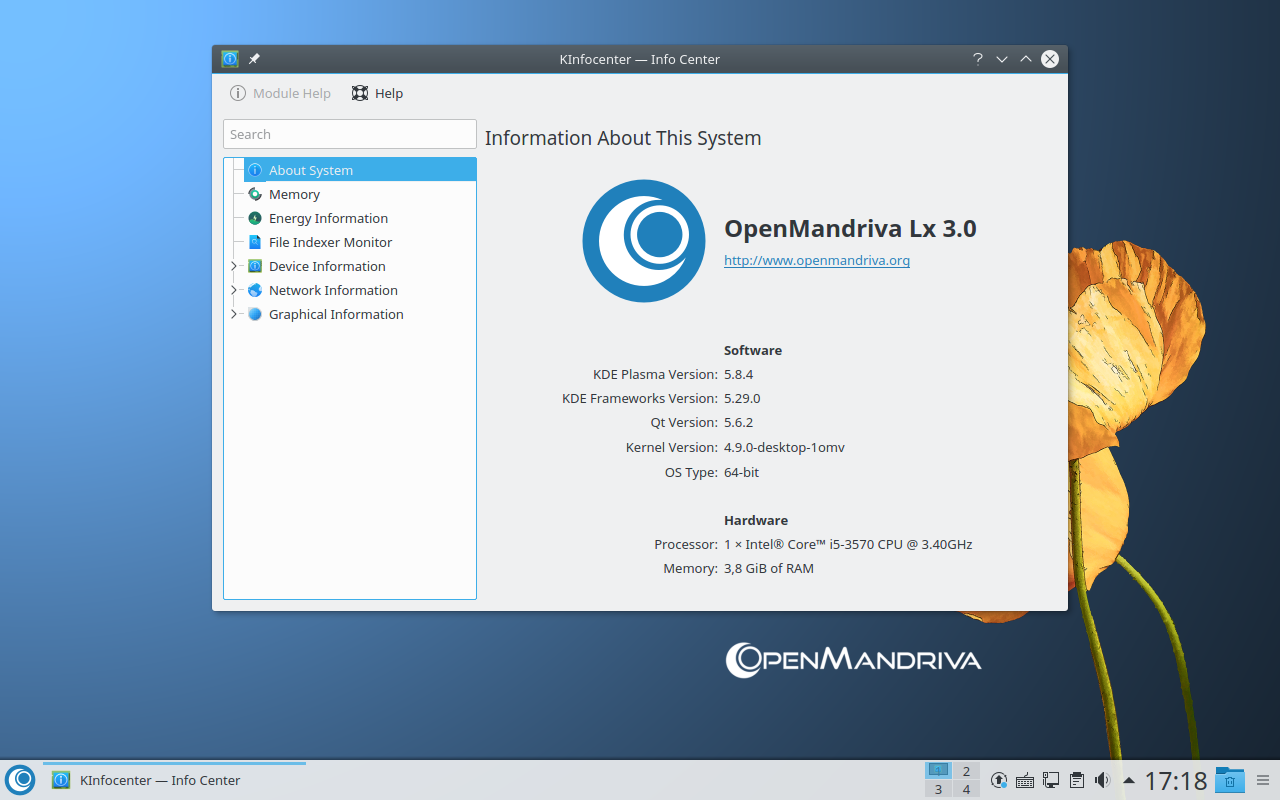This screenshot has width=1280, height=800.
Task: Expand the Device Information tree node
Action: pos(234,266)
